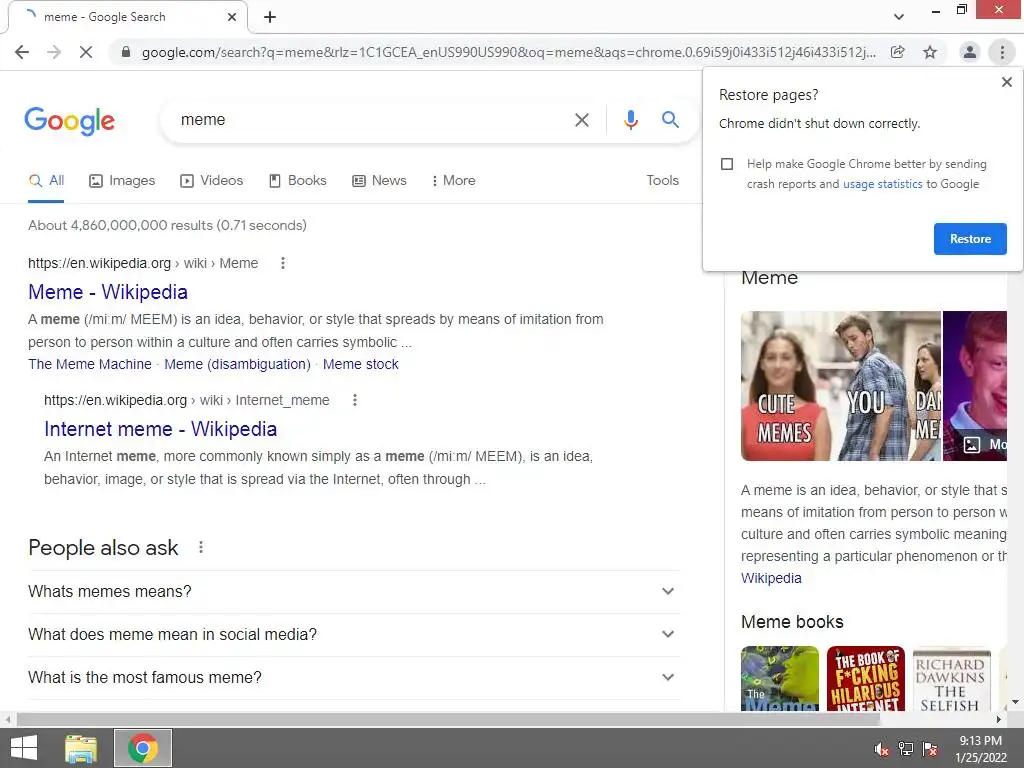This screenshot has width=1024, height=768.
Task: Clear the search box with the X icon
Action: click(582, 120)
